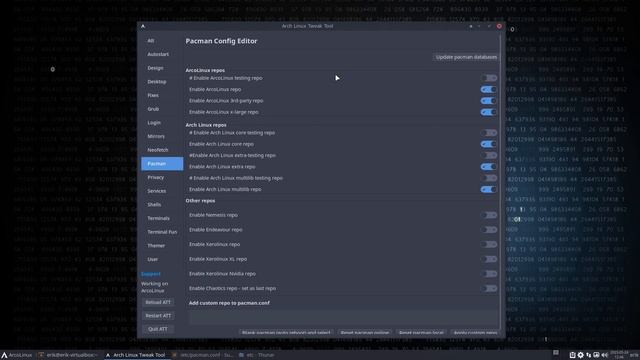Switch to the Themer tab
This screenshot has height=360, width=640.
[x=162, y=246]
